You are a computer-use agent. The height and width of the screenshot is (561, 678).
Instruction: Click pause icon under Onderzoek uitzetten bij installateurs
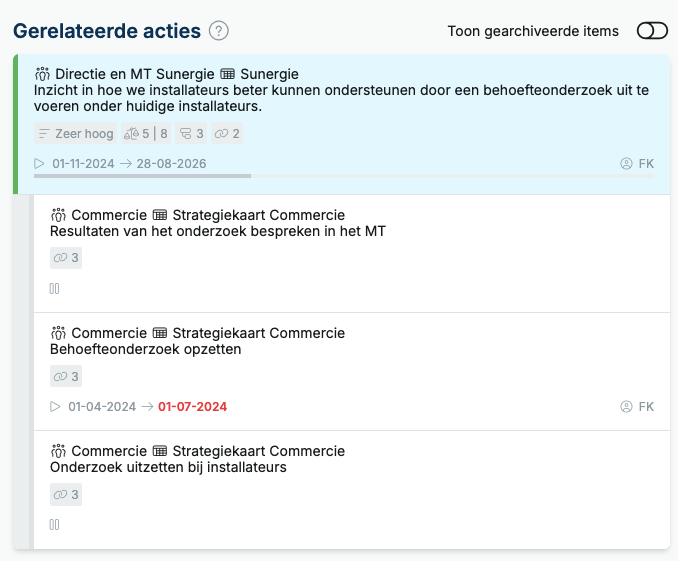[x=54, y=525]
